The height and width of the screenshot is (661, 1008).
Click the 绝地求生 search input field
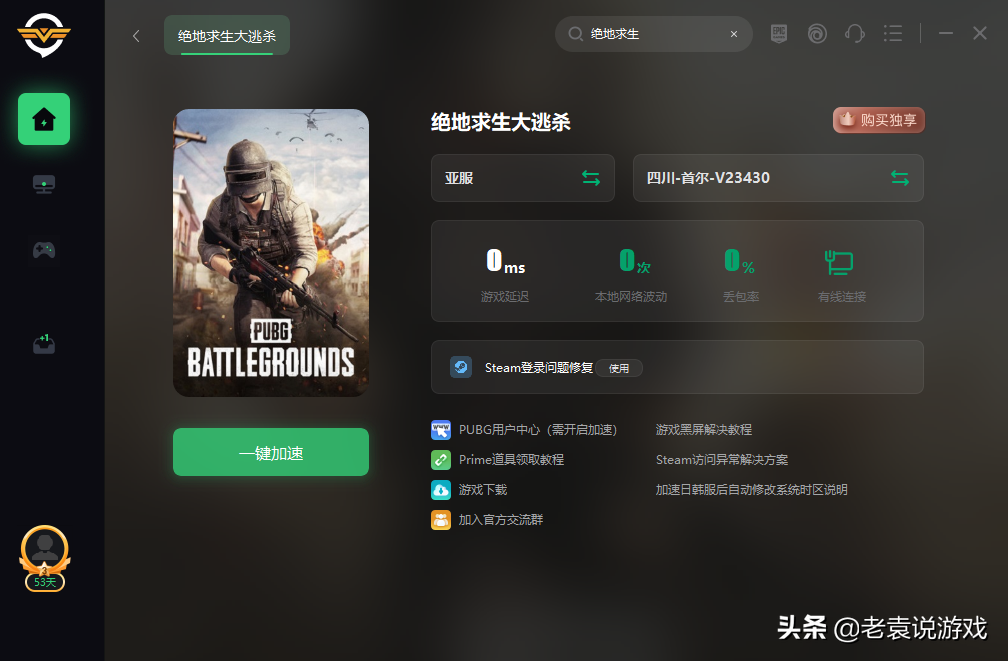[x=650, y=34]
